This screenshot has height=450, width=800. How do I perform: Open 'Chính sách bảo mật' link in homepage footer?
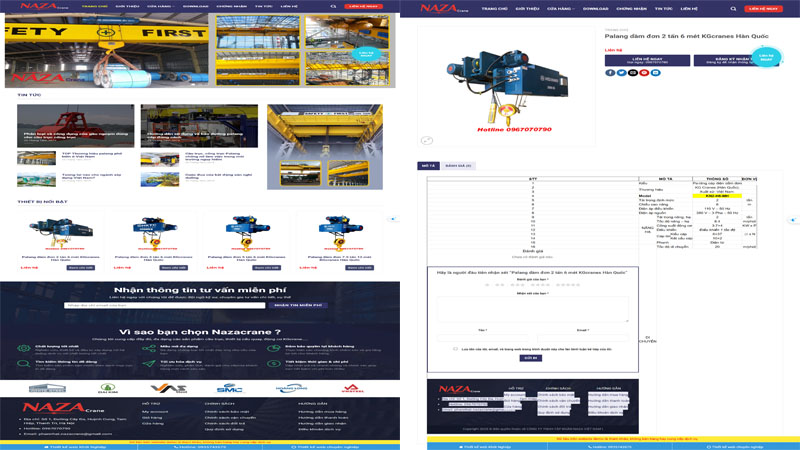click(227, 412)
